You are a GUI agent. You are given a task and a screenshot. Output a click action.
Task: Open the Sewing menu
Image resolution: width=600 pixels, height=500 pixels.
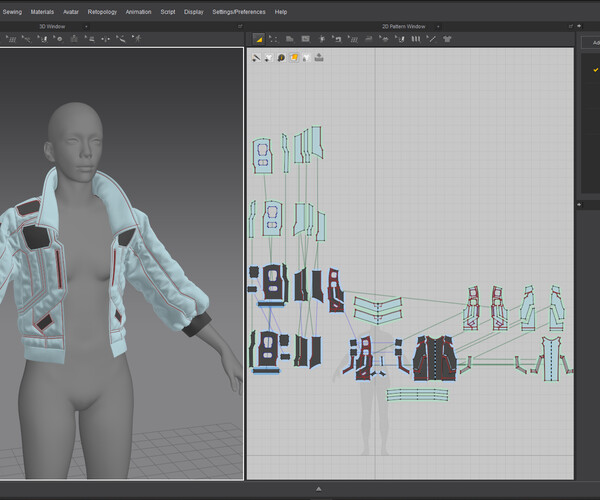12,12
